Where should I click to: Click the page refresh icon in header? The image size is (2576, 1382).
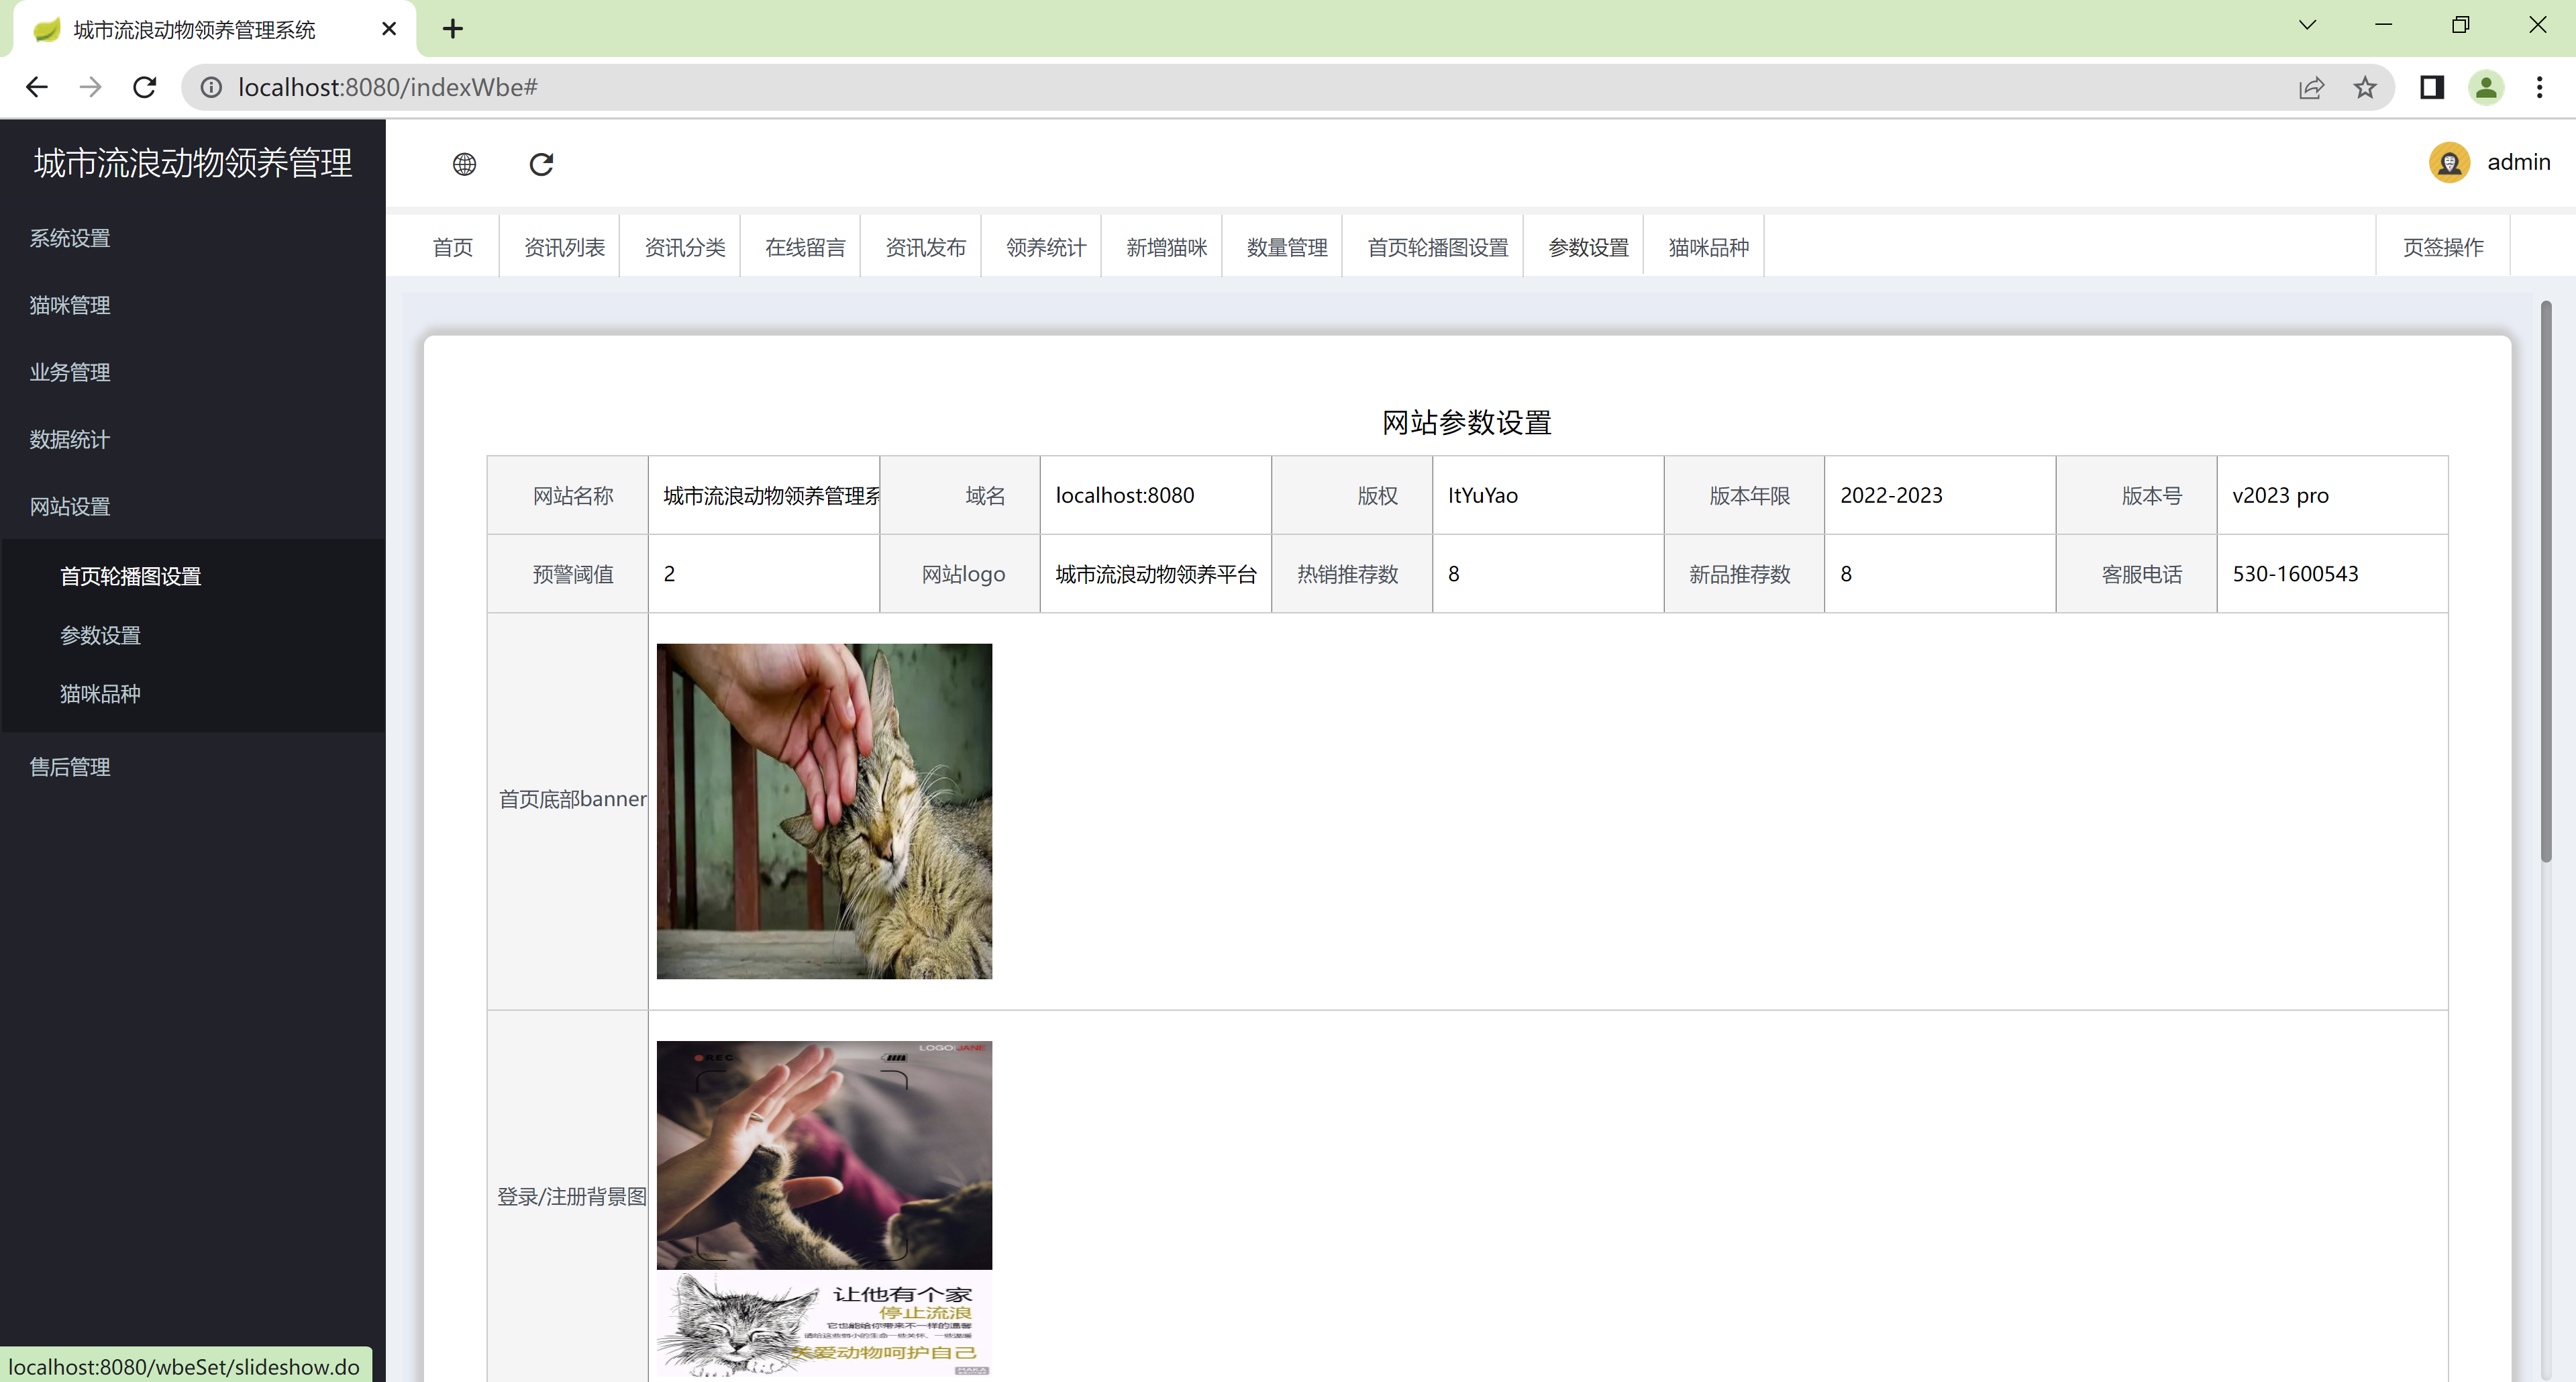tap(541, 164)
